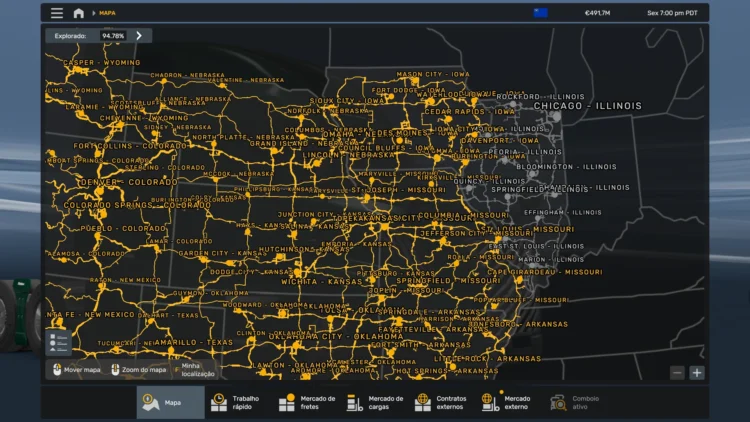
Task: Click the Rockford - Illinois label
Action: point(540,97)
